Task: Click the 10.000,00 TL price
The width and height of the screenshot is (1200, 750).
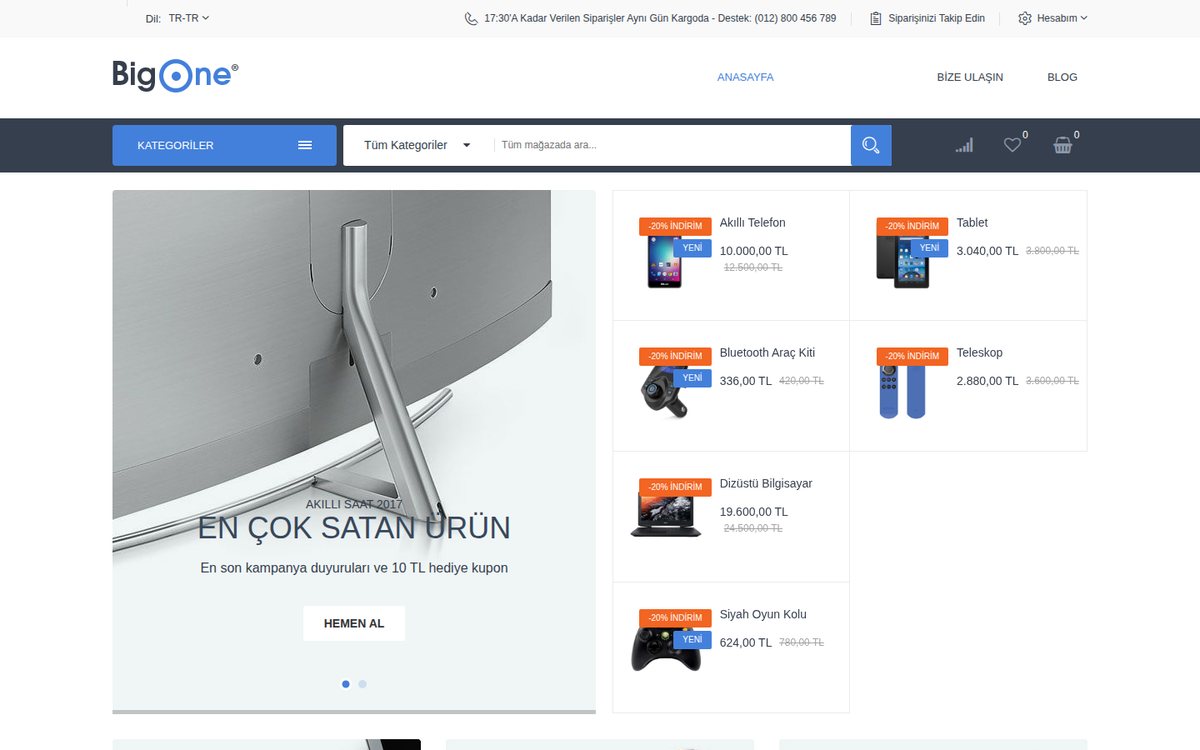Action: [754, 251]
